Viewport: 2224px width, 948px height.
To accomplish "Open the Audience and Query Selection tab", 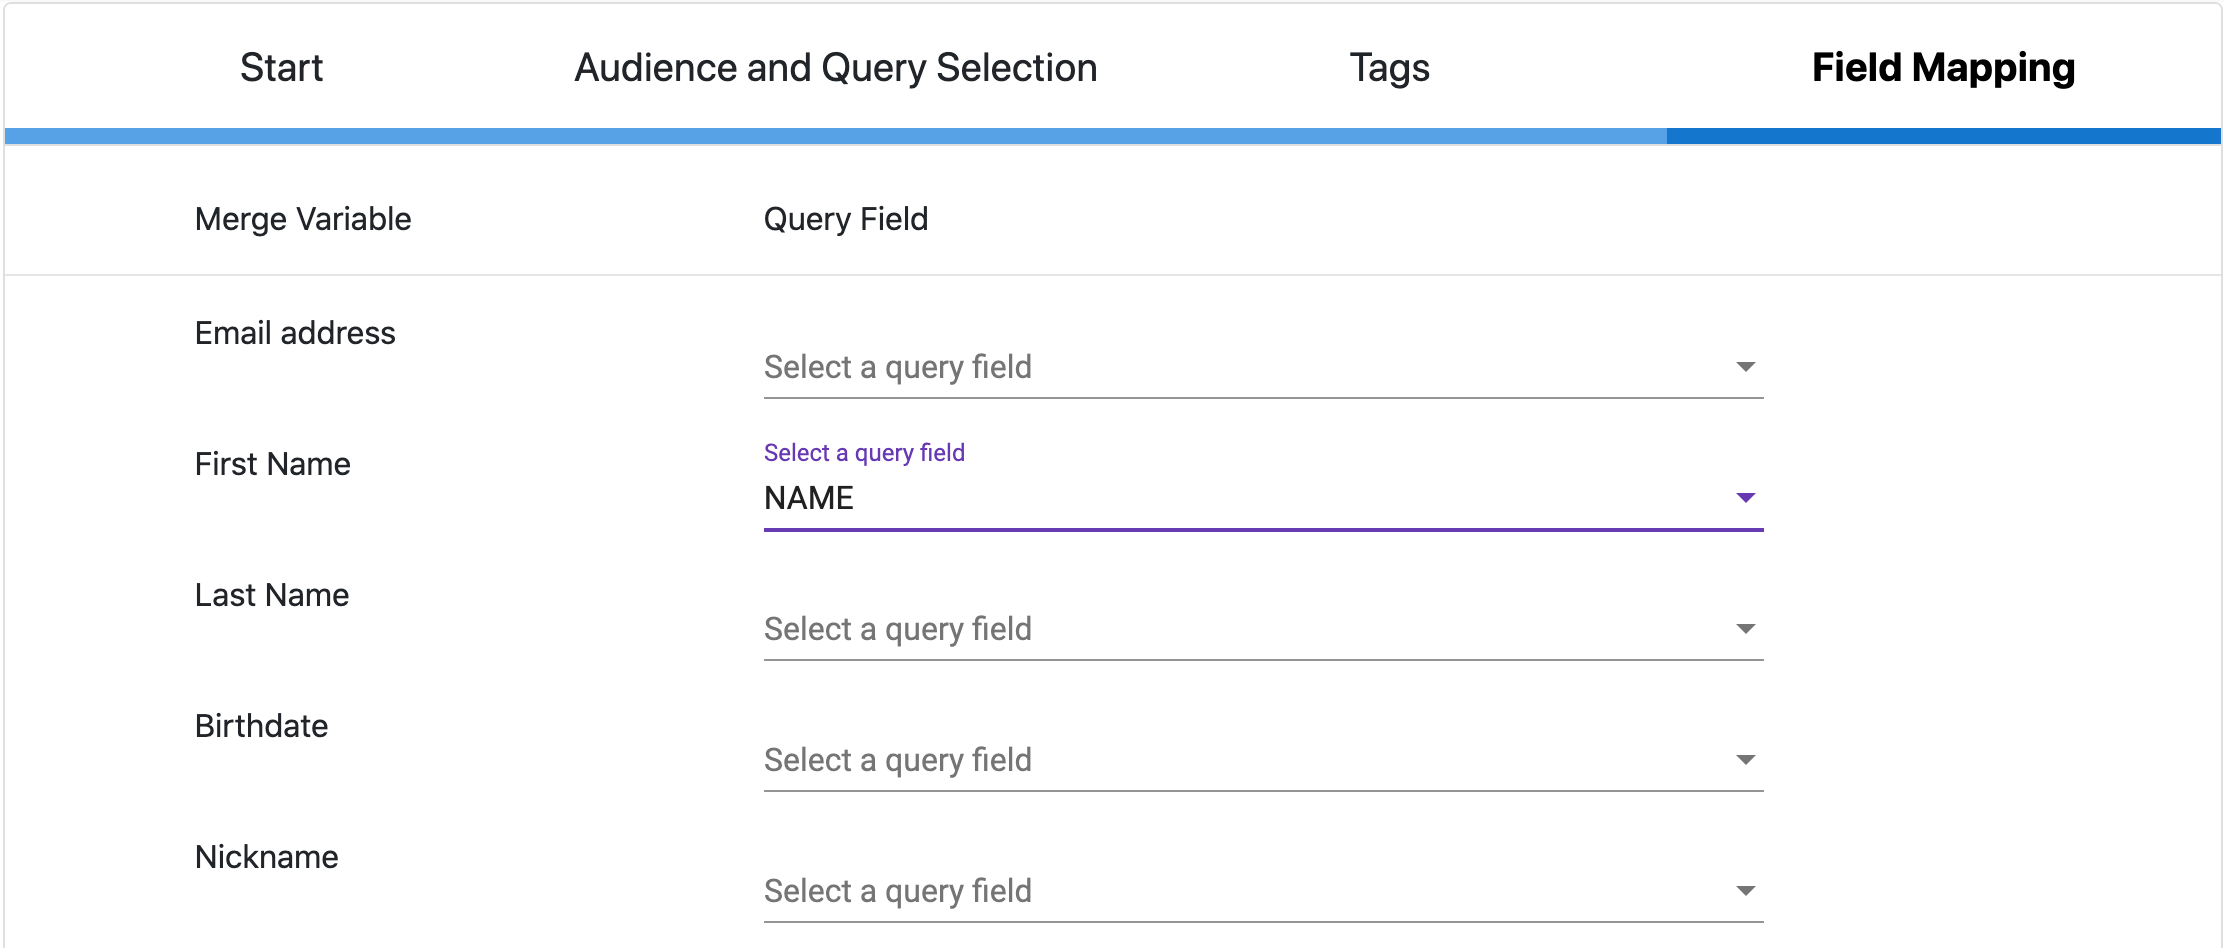I will [835, 68].
